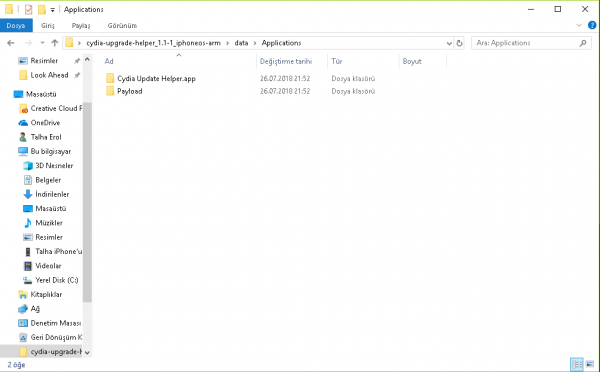Click navigation pane scroll down arrow
Image resolution: width=600 pixels, height=372 pixels.
click(x=87, y=352)
